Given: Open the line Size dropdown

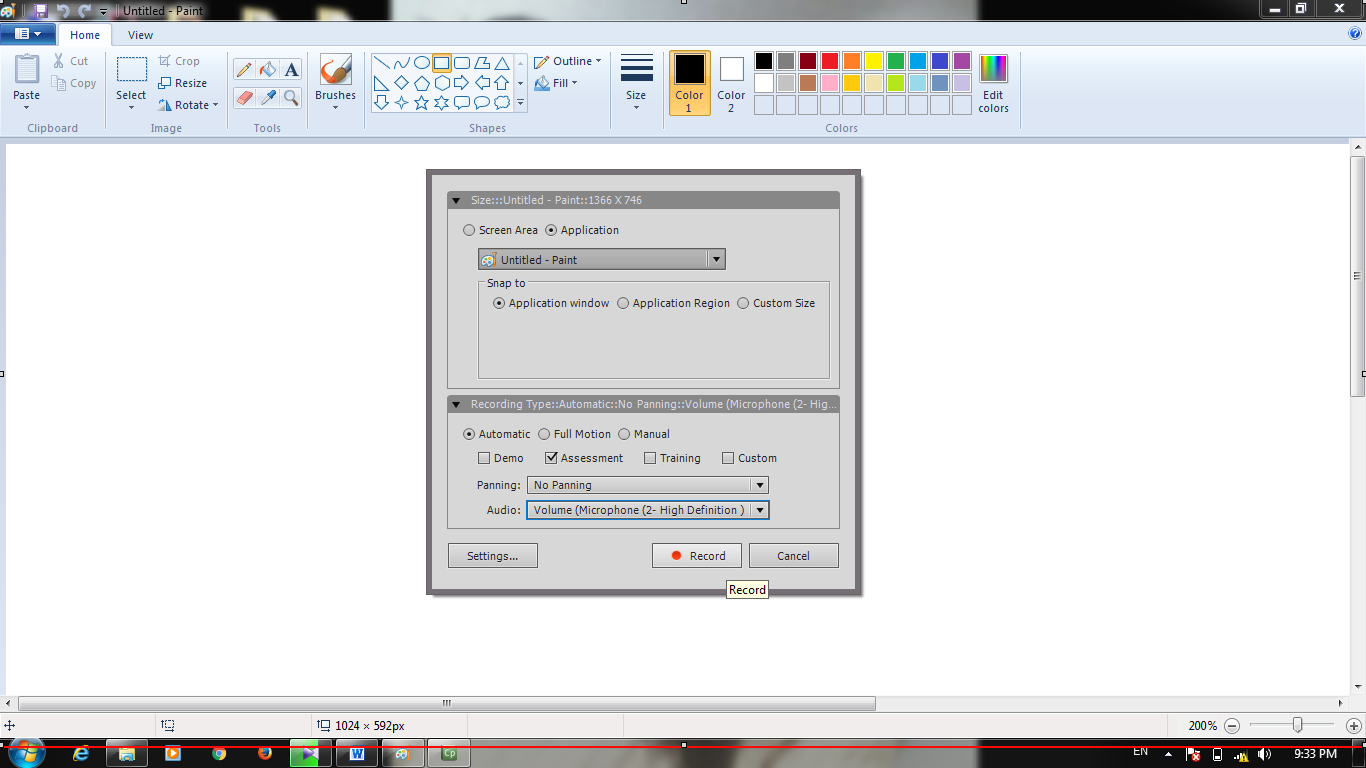Looking at the screenshot, I should tap(636, 82).
